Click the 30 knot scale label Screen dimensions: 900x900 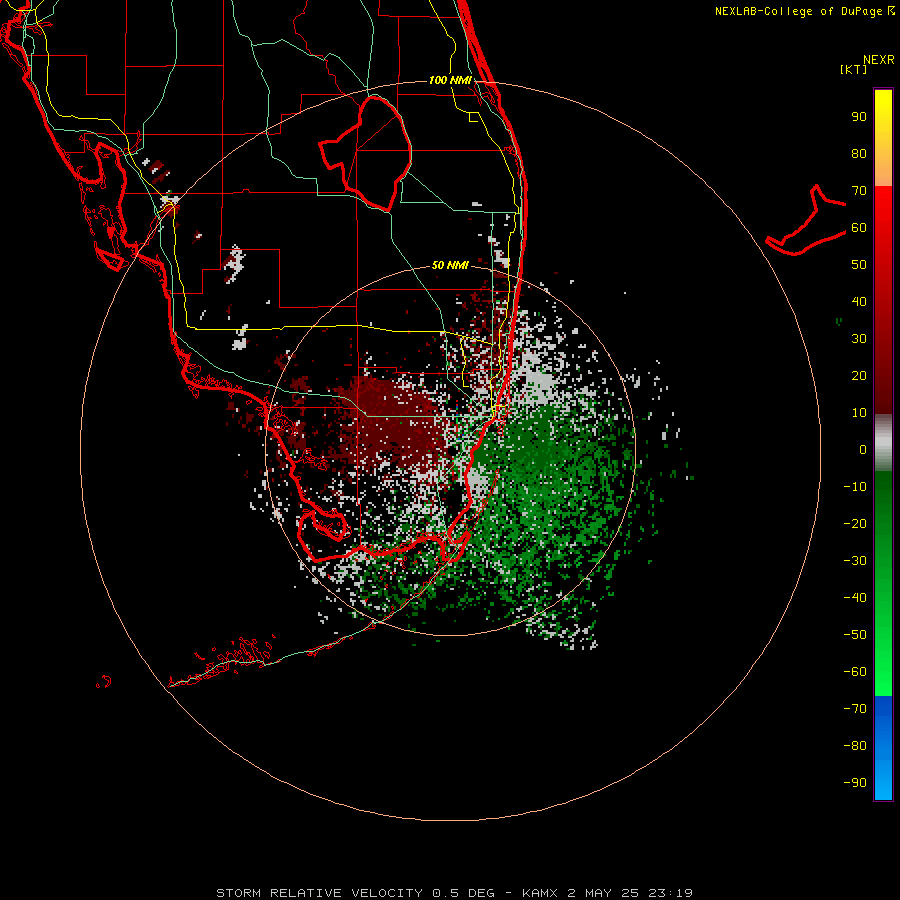(859, 339)
